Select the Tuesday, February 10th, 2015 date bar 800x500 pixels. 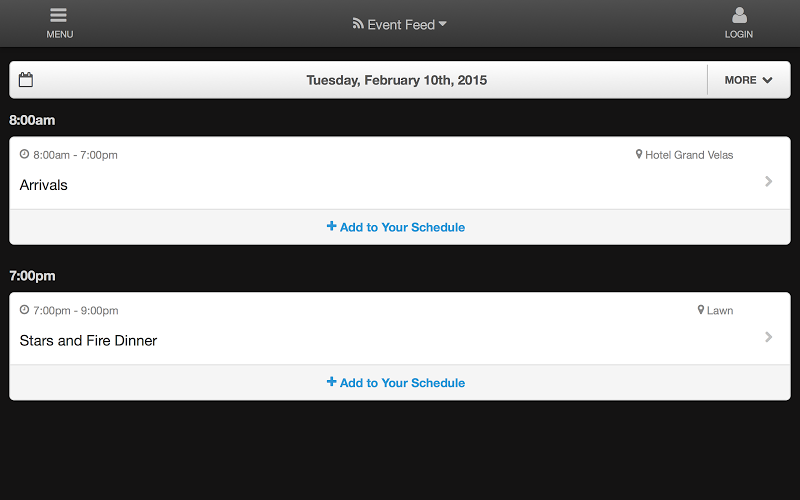tap(396, 80)
